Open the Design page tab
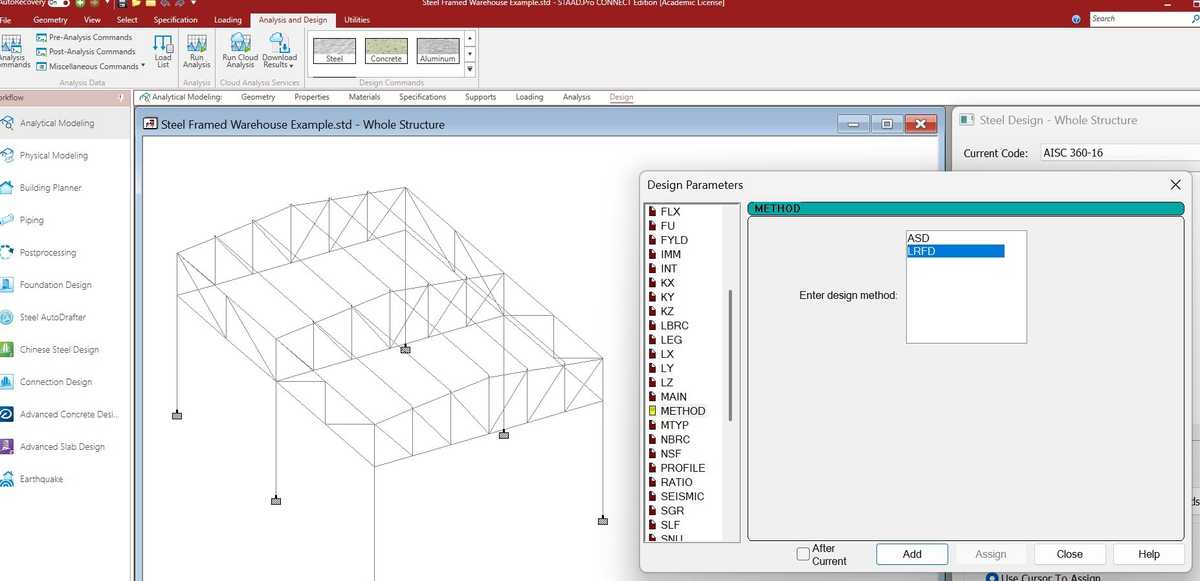 (x=621, y=97)
